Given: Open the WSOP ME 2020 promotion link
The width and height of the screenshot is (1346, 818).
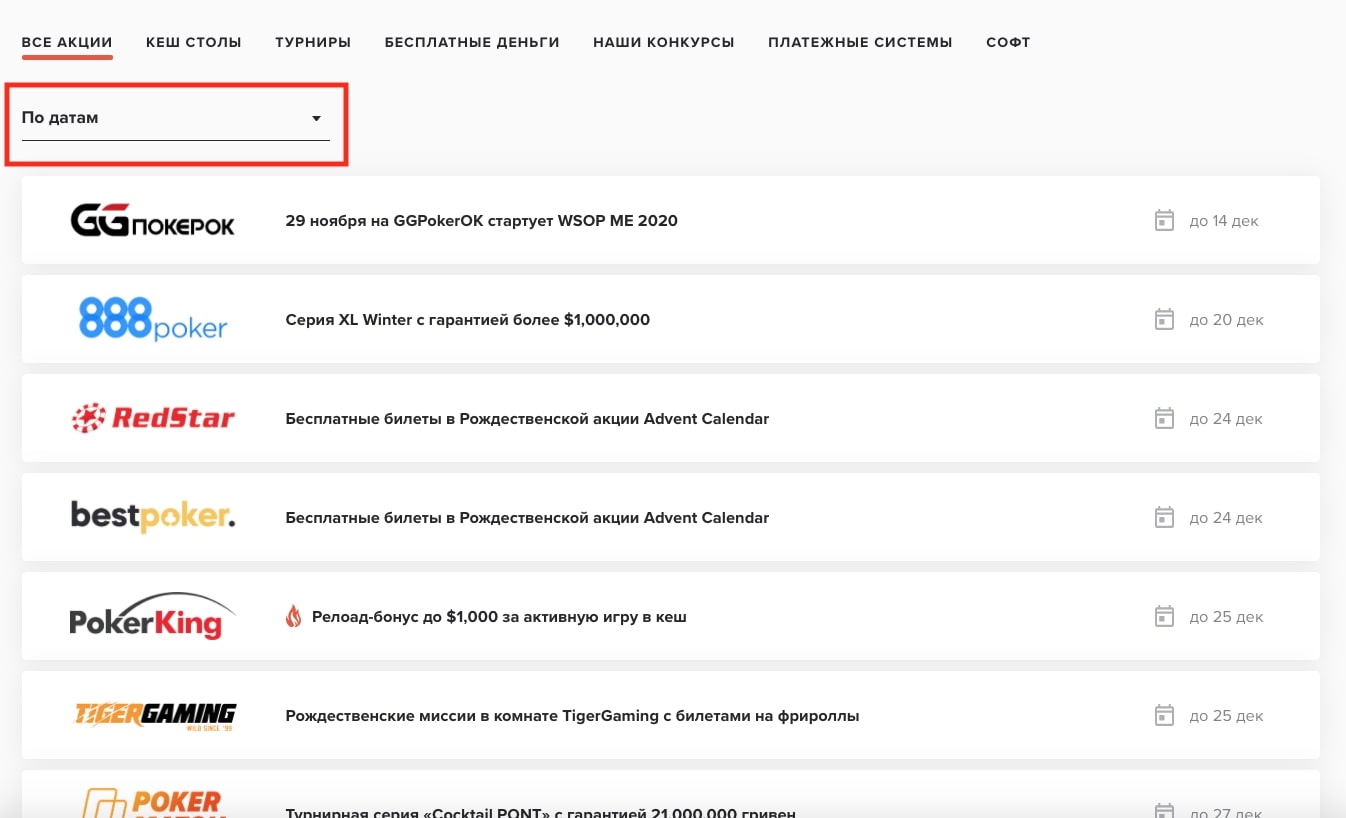Looking at the screenshot, I should [x=481, y=220].
